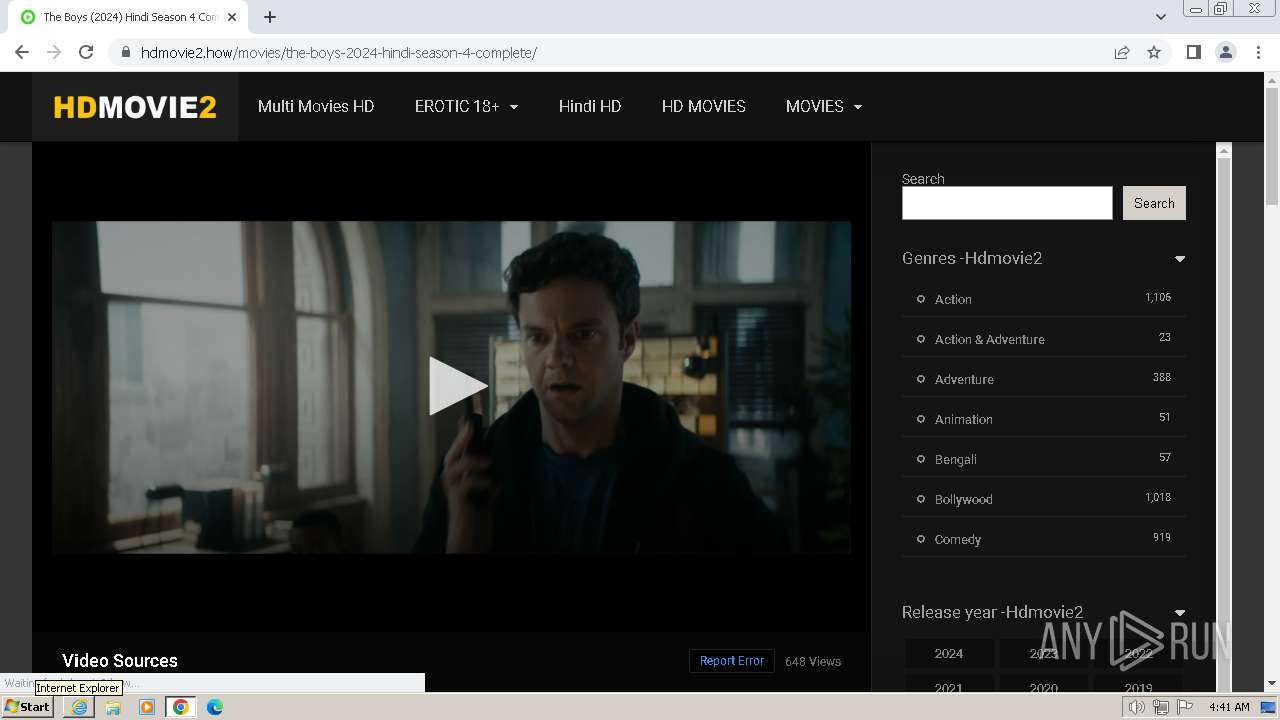Click the Video Sources heading
This screenshot has height=720, width=1280.
pos(120,661)
